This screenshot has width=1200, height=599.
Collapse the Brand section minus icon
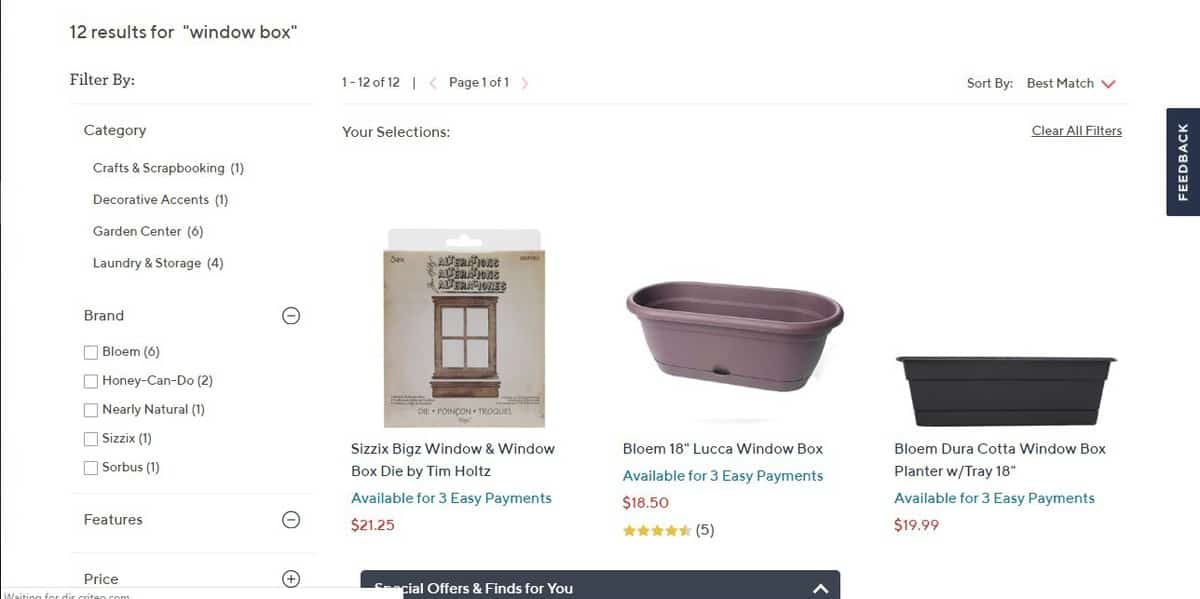point(290,315)
